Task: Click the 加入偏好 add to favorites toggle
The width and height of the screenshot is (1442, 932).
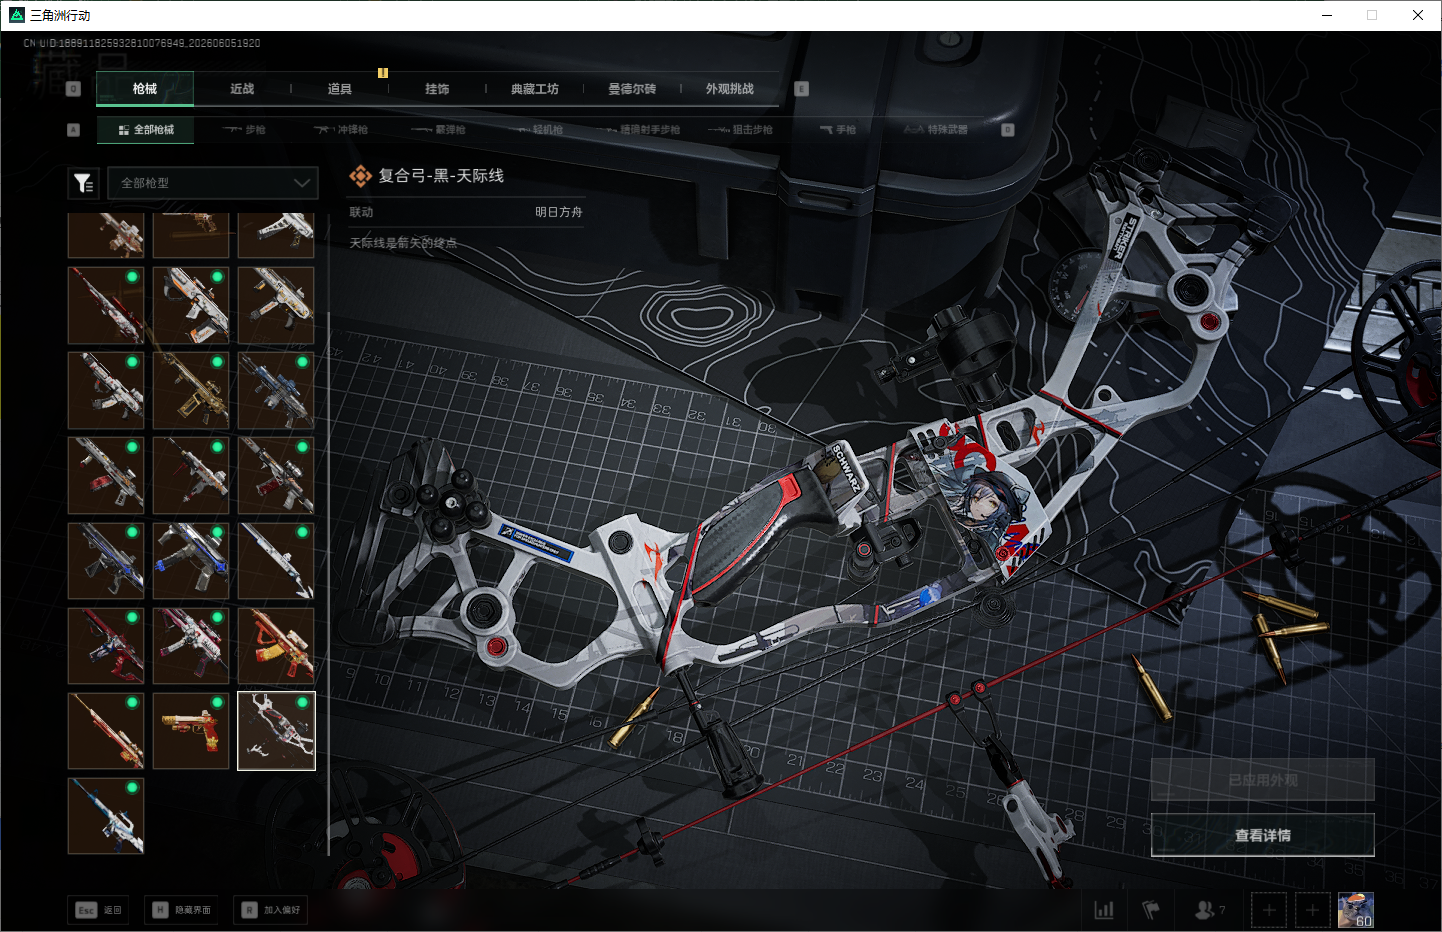Action: tap(270, 910)
